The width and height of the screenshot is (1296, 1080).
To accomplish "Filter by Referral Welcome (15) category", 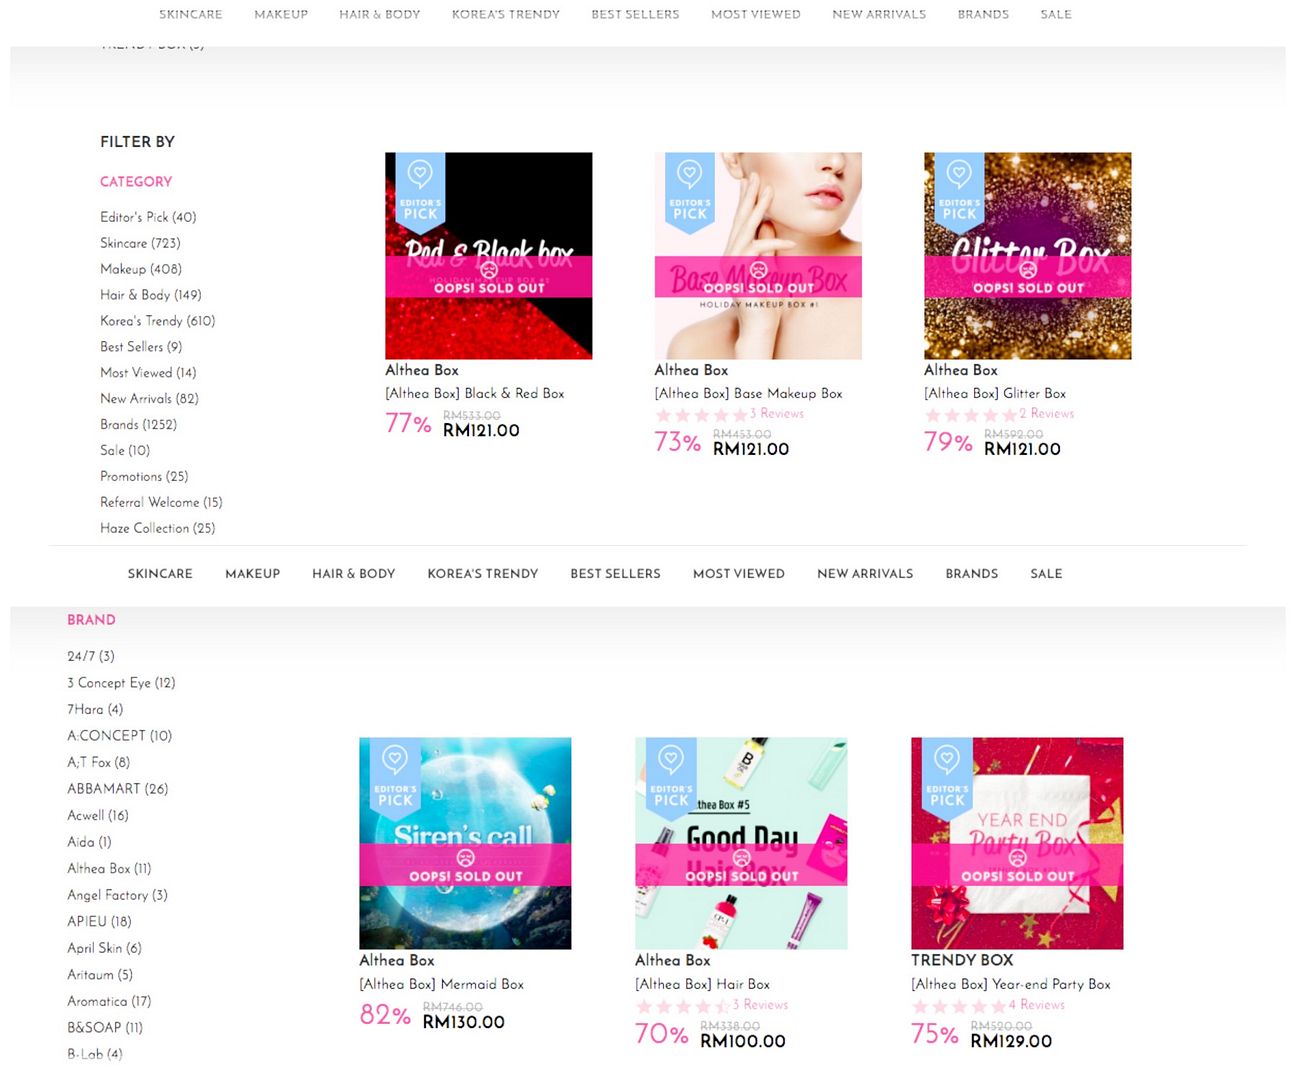I will coord(161,503).
